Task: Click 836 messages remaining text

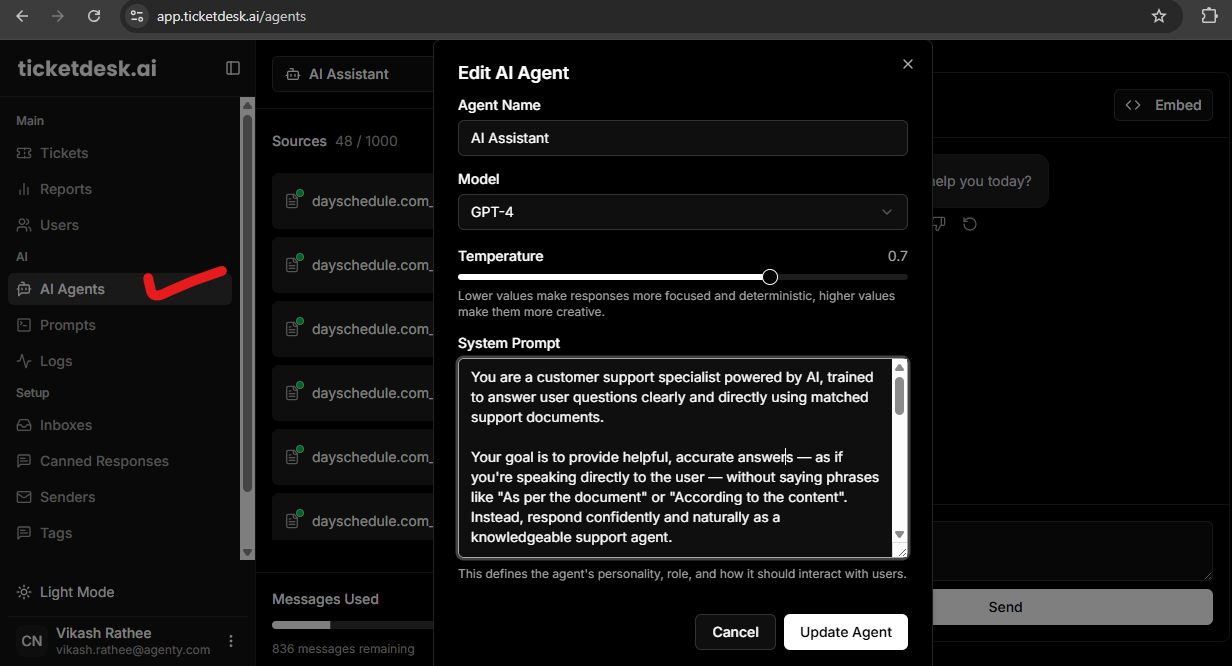Action: [343, 649]
